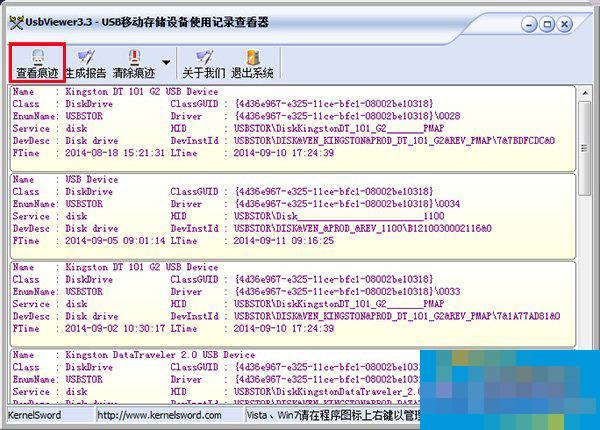Click the UsbViewer app icon in title bar
This screenshot has width=600, height=430.
click(16, 23)
